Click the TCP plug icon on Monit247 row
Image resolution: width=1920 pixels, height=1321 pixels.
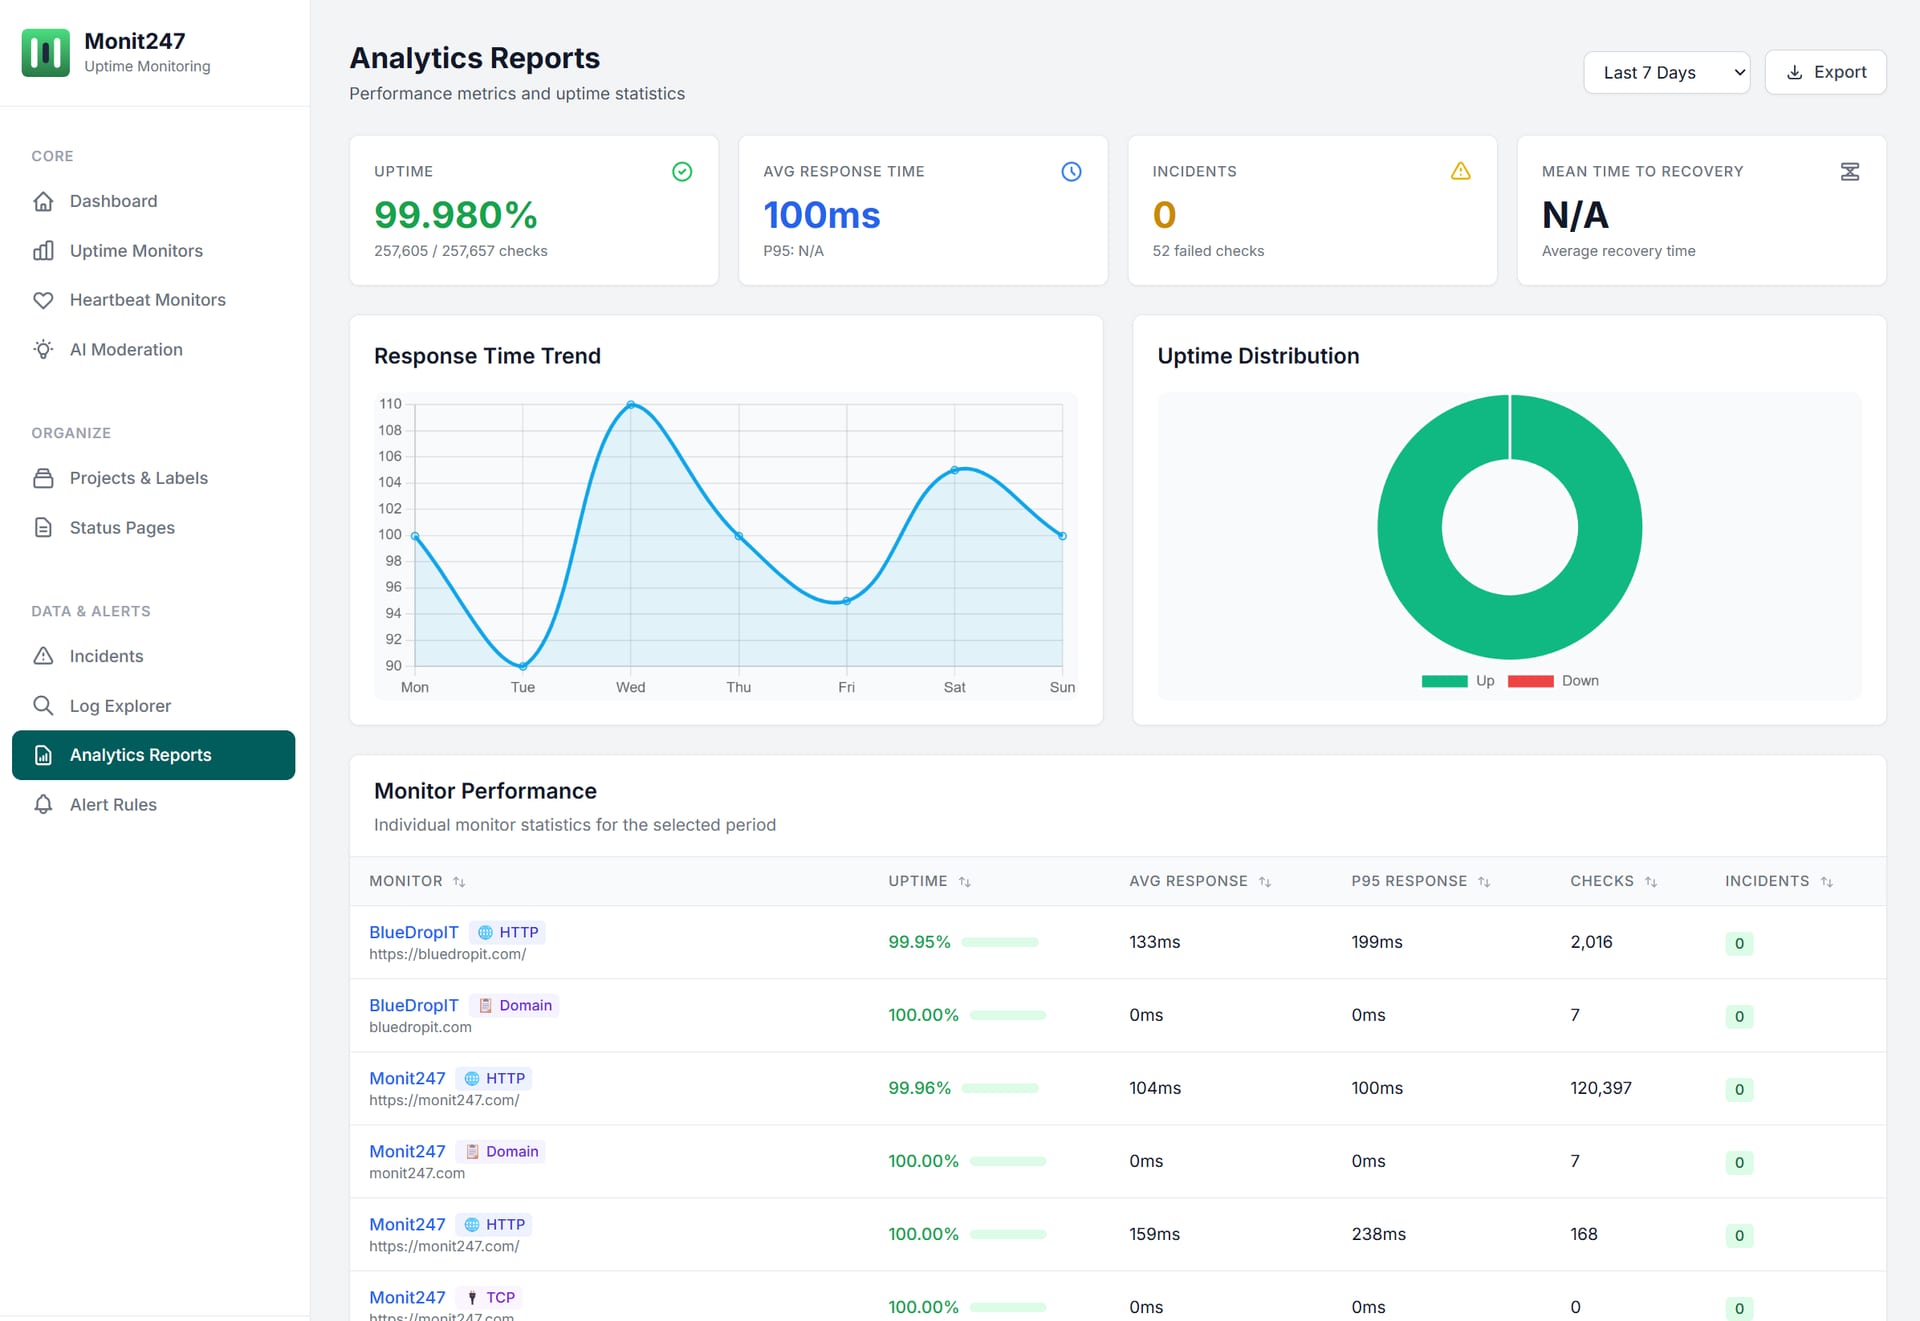tap(472, 1298)
